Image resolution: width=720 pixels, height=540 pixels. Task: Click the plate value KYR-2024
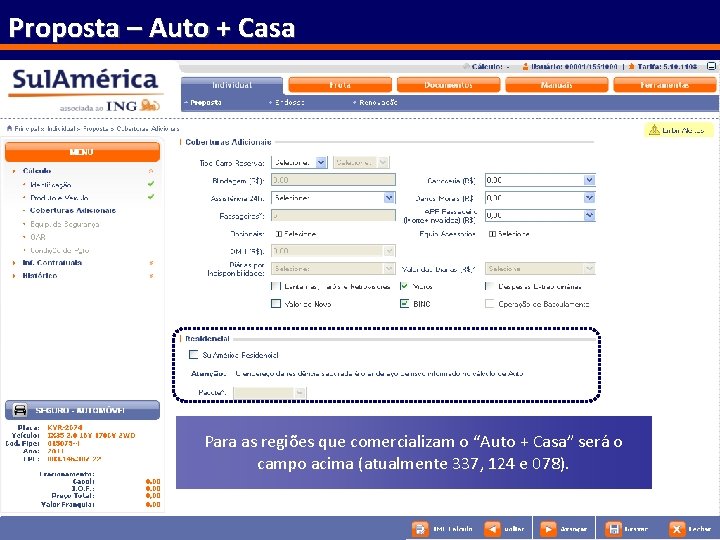[x=65, y=427]
